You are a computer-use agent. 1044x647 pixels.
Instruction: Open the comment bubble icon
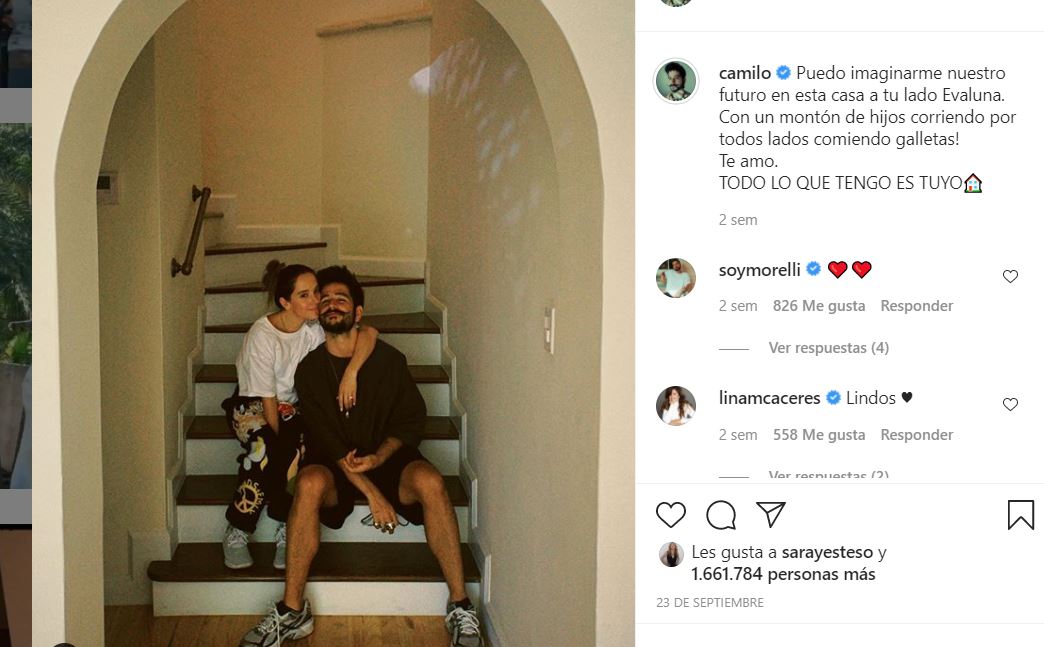(721, 515)
